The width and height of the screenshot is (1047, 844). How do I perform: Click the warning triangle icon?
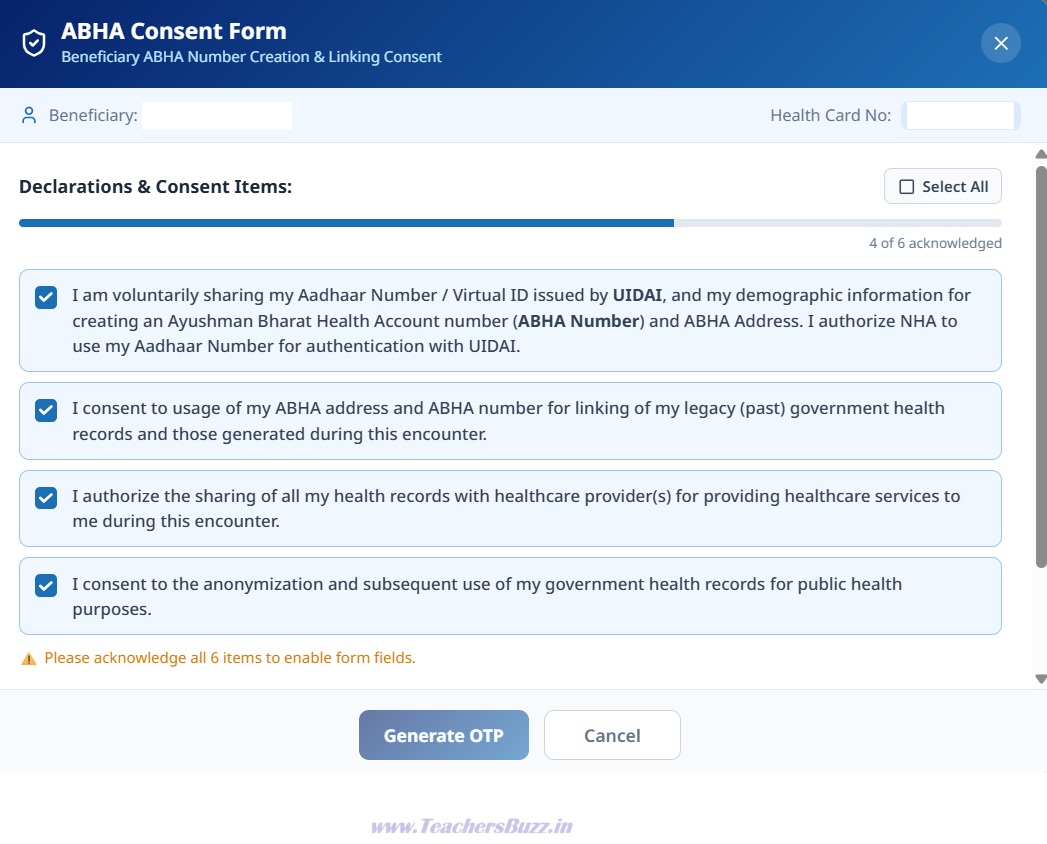coord(29,658)
